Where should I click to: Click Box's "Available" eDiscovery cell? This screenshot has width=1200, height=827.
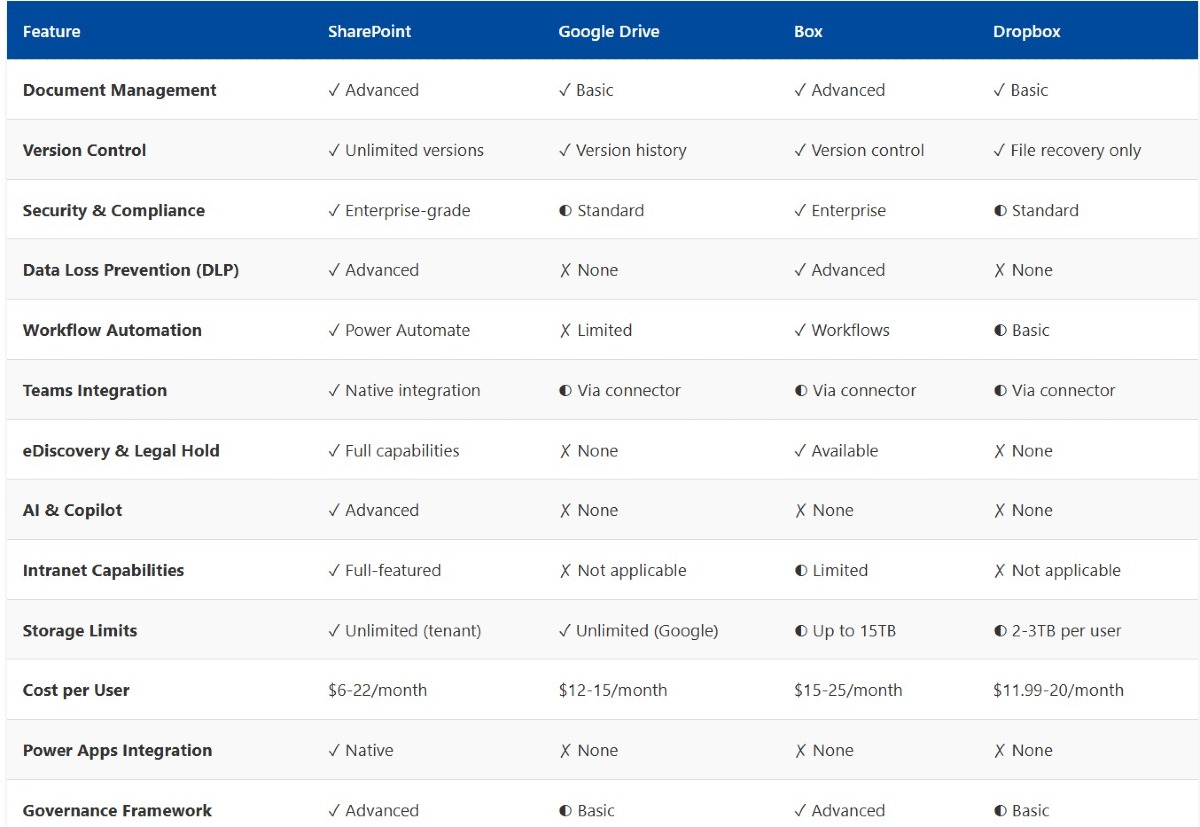click(x=836, y=450)
